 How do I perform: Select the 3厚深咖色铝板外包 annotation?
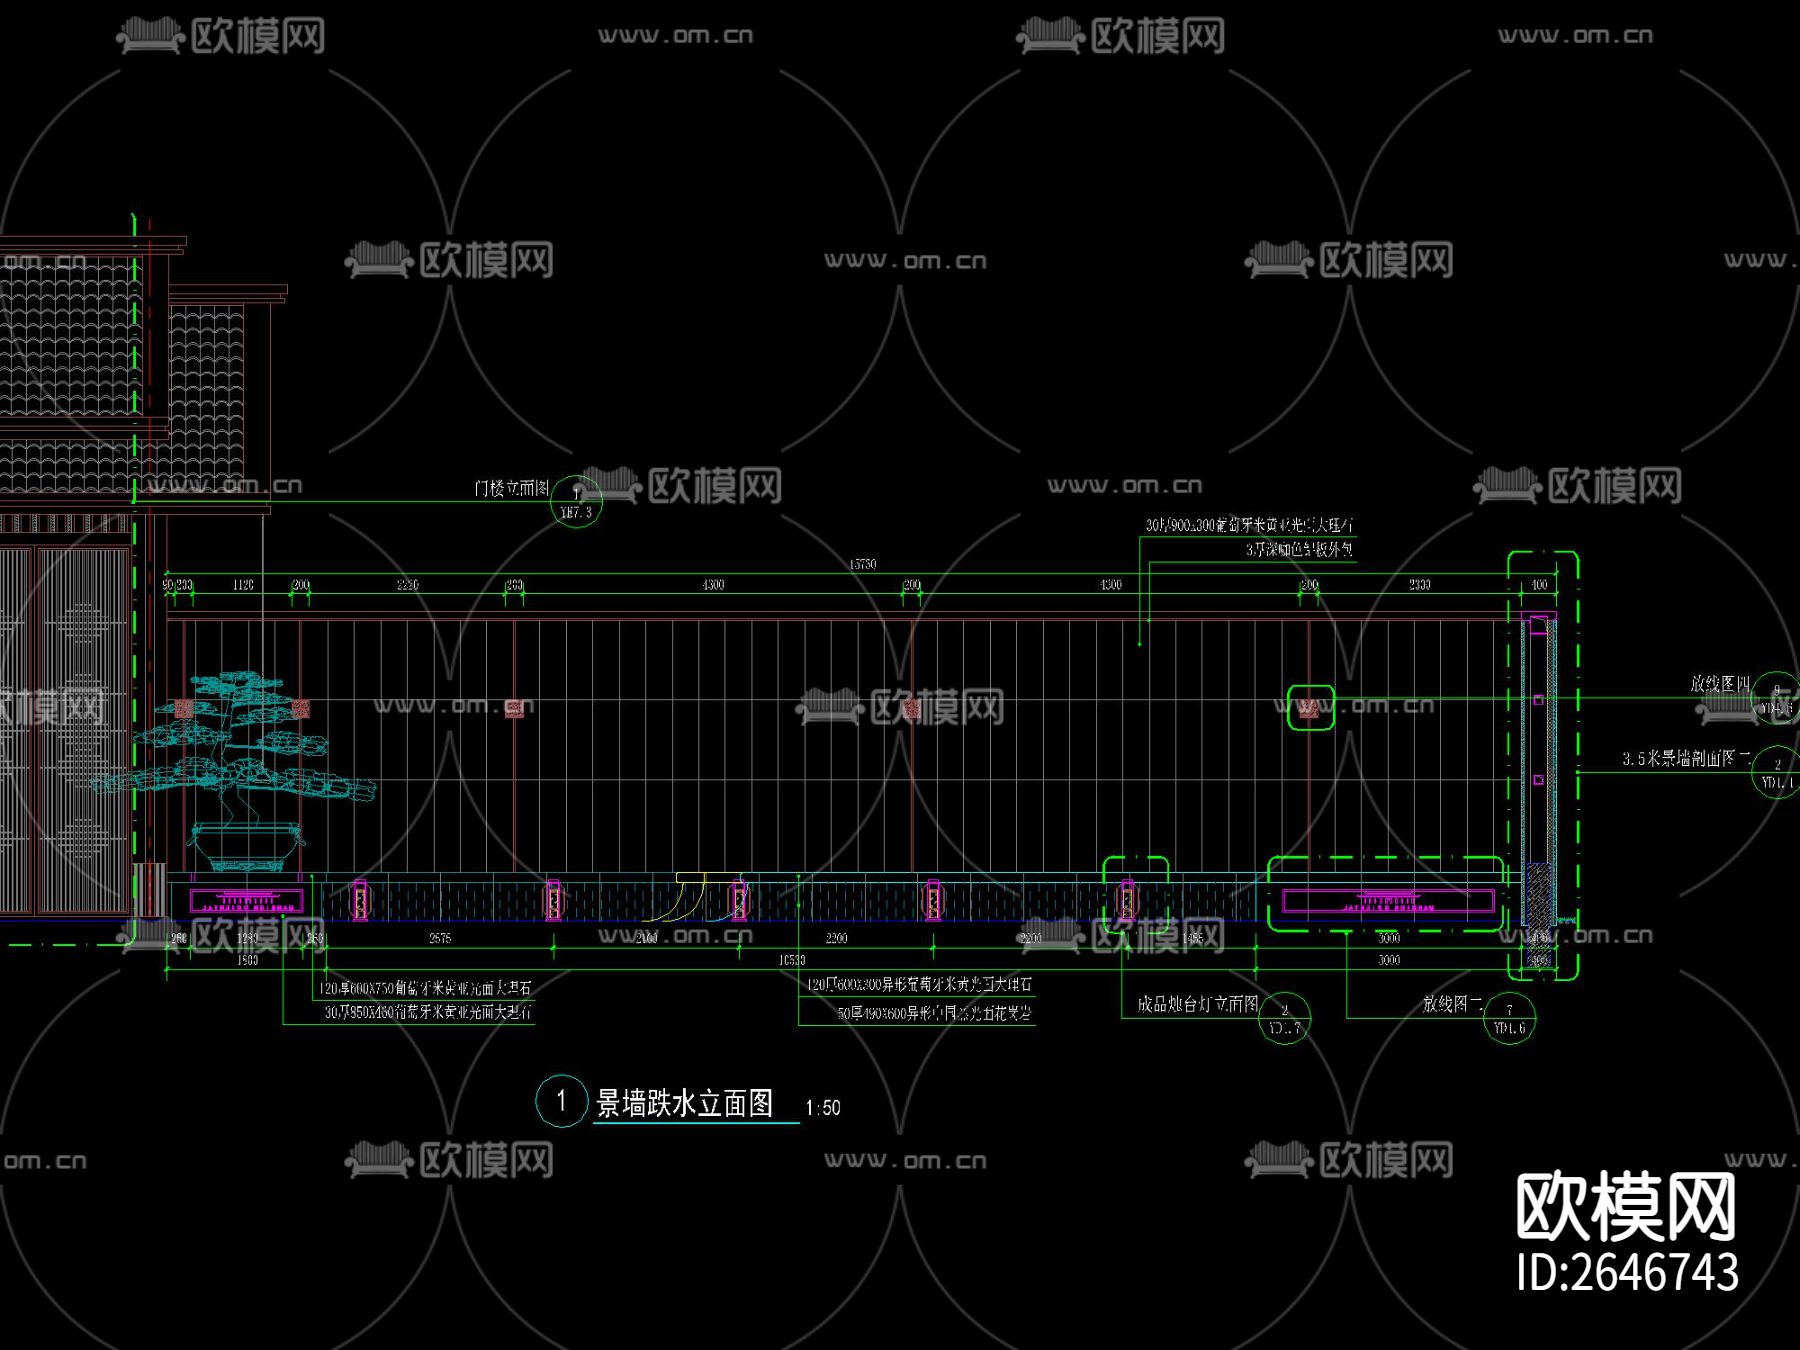click(x=1299, y=550)
